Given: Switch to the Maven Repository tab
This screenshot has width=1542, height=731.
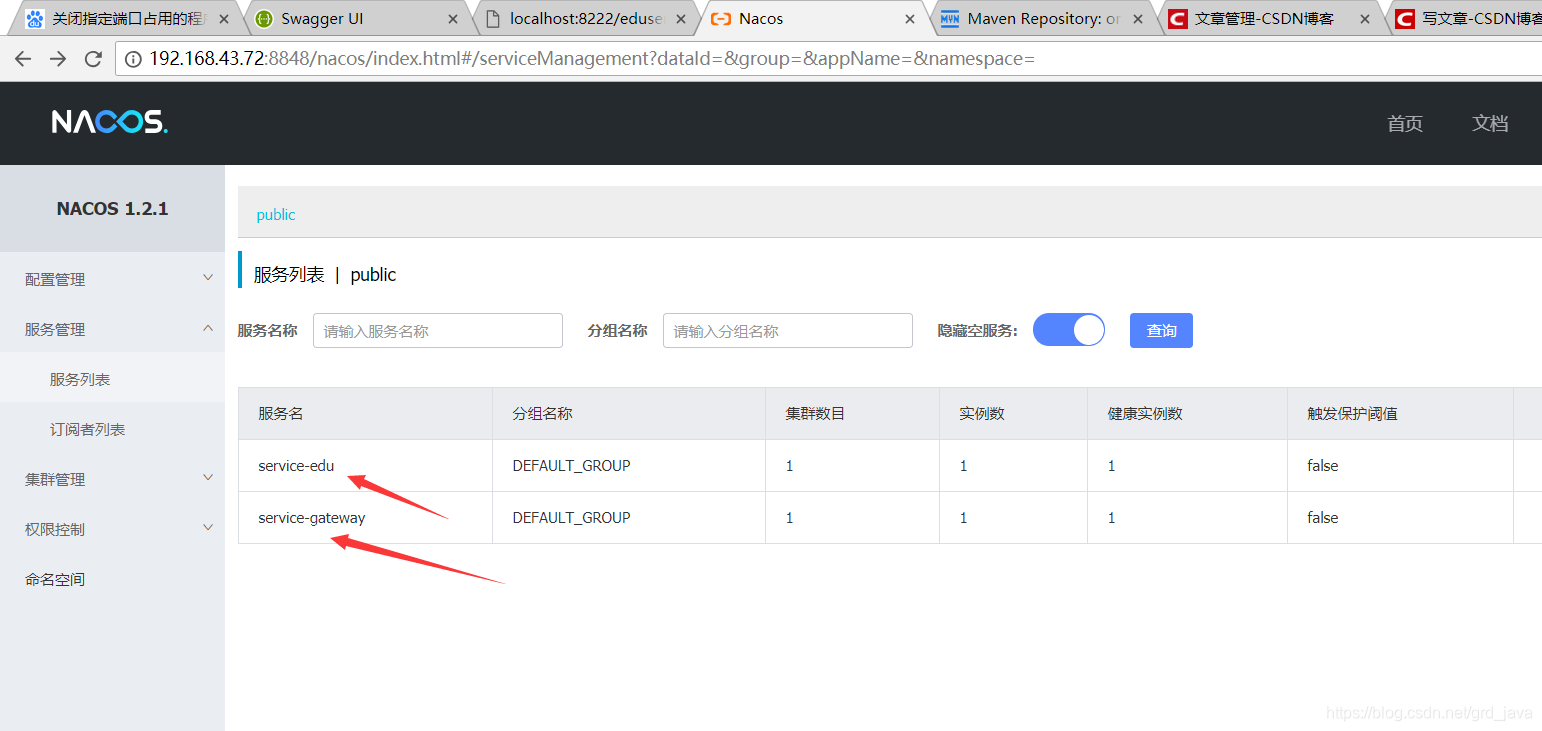Looking at the screenshot, I should tap(1042, 19).
